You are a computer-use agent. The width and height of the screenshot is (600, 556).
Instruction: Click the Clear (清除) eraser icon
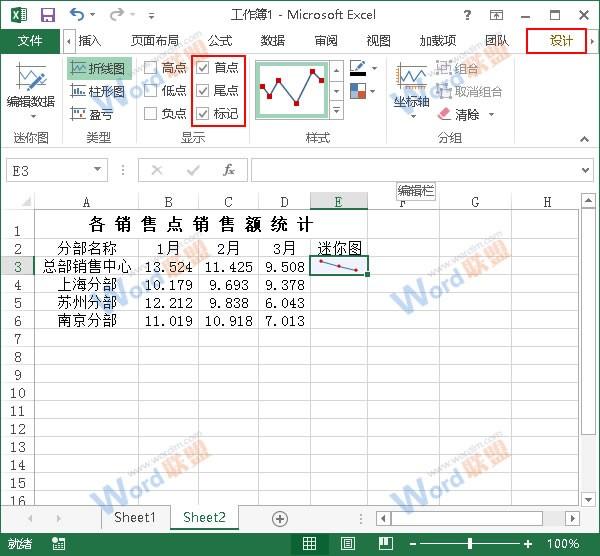[x=444, y=114]
